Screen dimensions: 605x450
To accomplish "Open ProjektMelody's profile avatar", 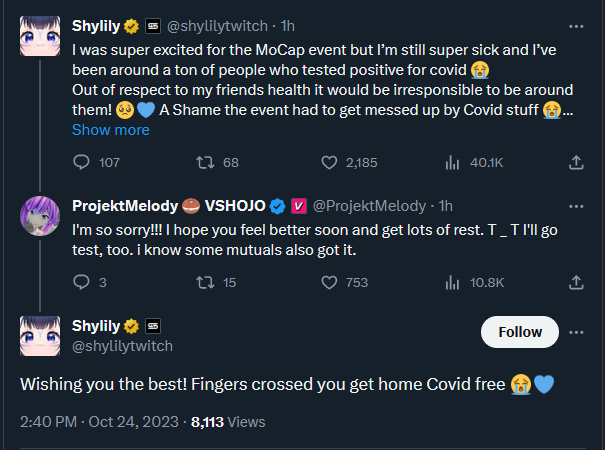I will point(40,218).
